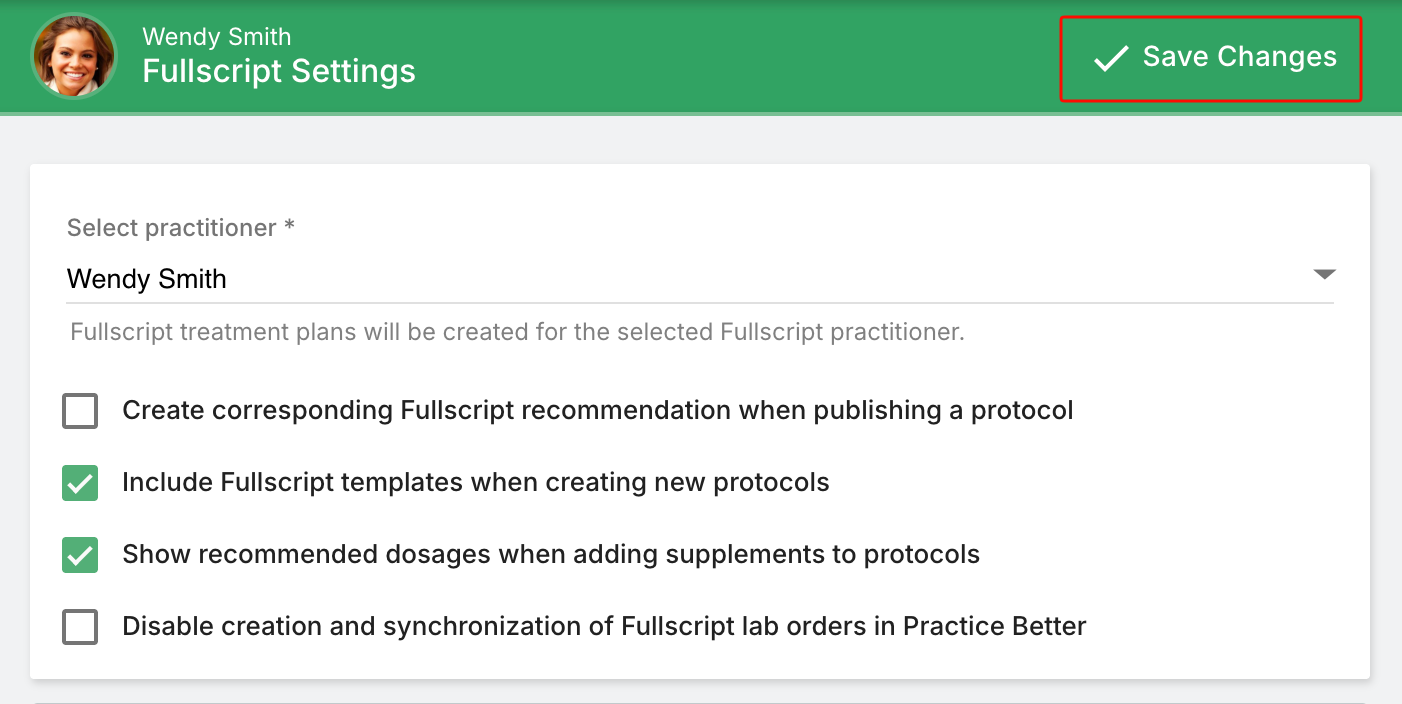This screenshot has width=1402, height=704.
Task: Enable 'Create corresponding Fullscript recommendation' checkbox
Action: coord(80,411)
